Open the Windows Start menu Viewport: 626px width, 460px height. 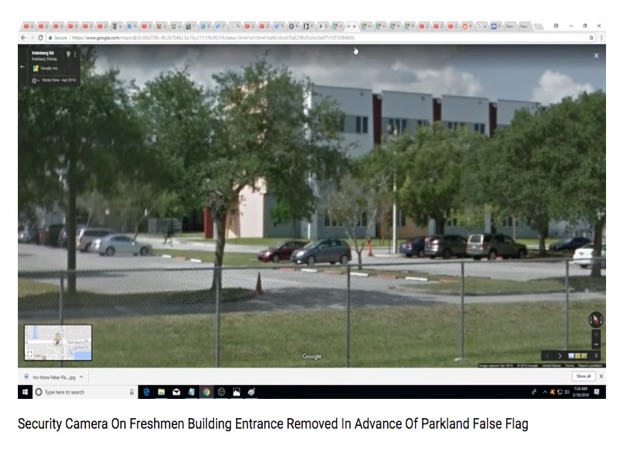click(x=25, y=392)
